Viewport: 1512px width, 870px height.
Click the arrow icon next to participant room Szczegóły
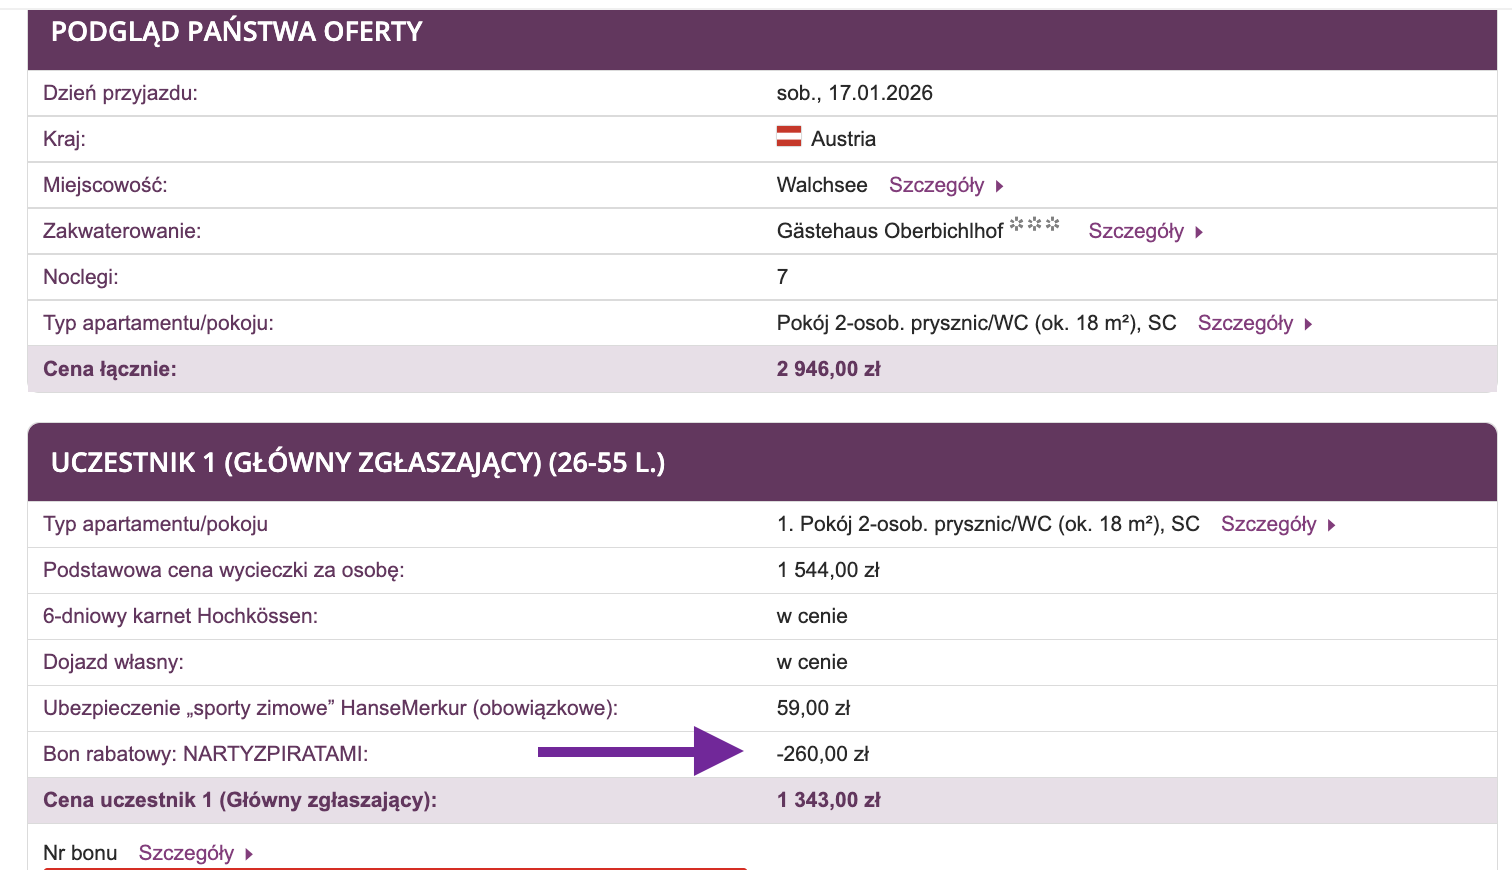click(1331, 523)
